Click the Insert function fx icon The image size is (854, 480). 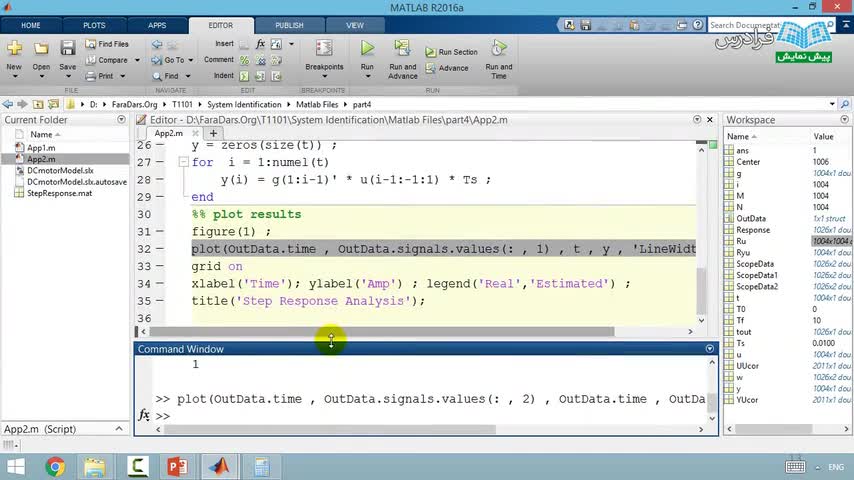[x=260, y=44]
